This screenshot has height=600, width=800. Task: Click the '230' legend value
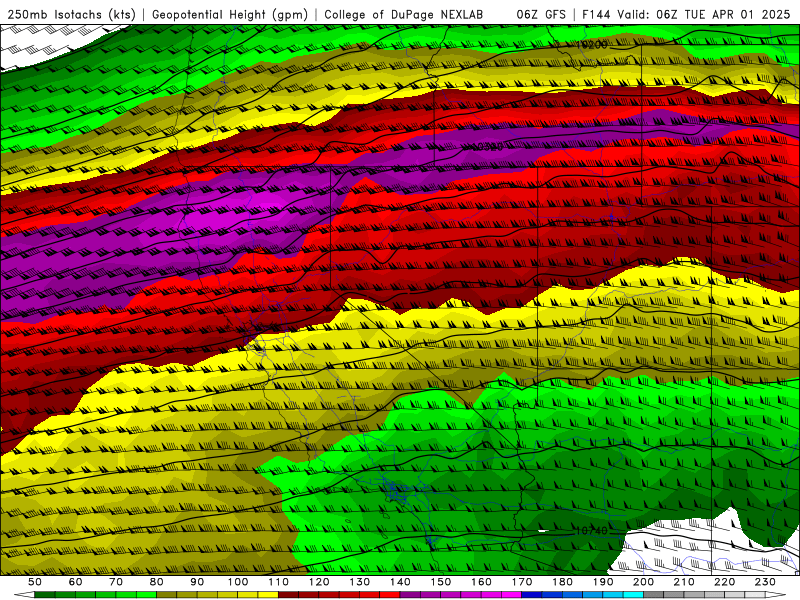click(x=765, y=582)
